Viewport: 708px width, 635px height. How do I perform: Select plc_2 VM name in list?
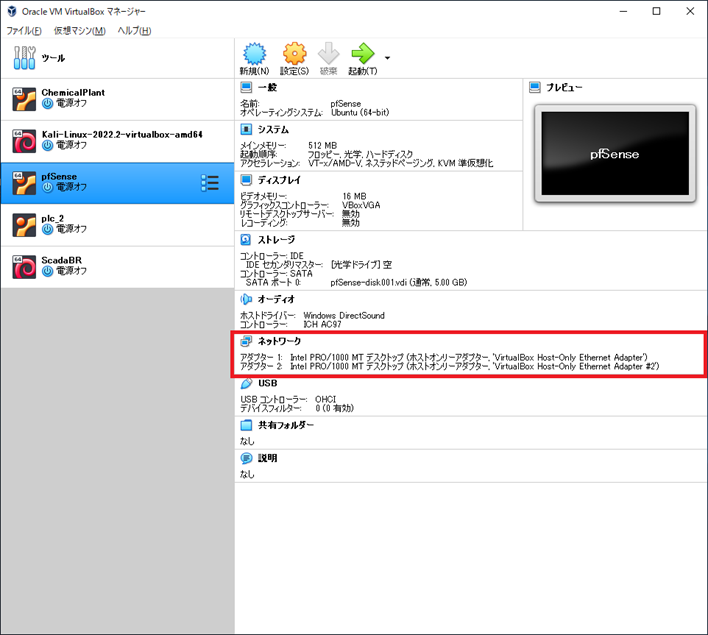tap(53, 219)
